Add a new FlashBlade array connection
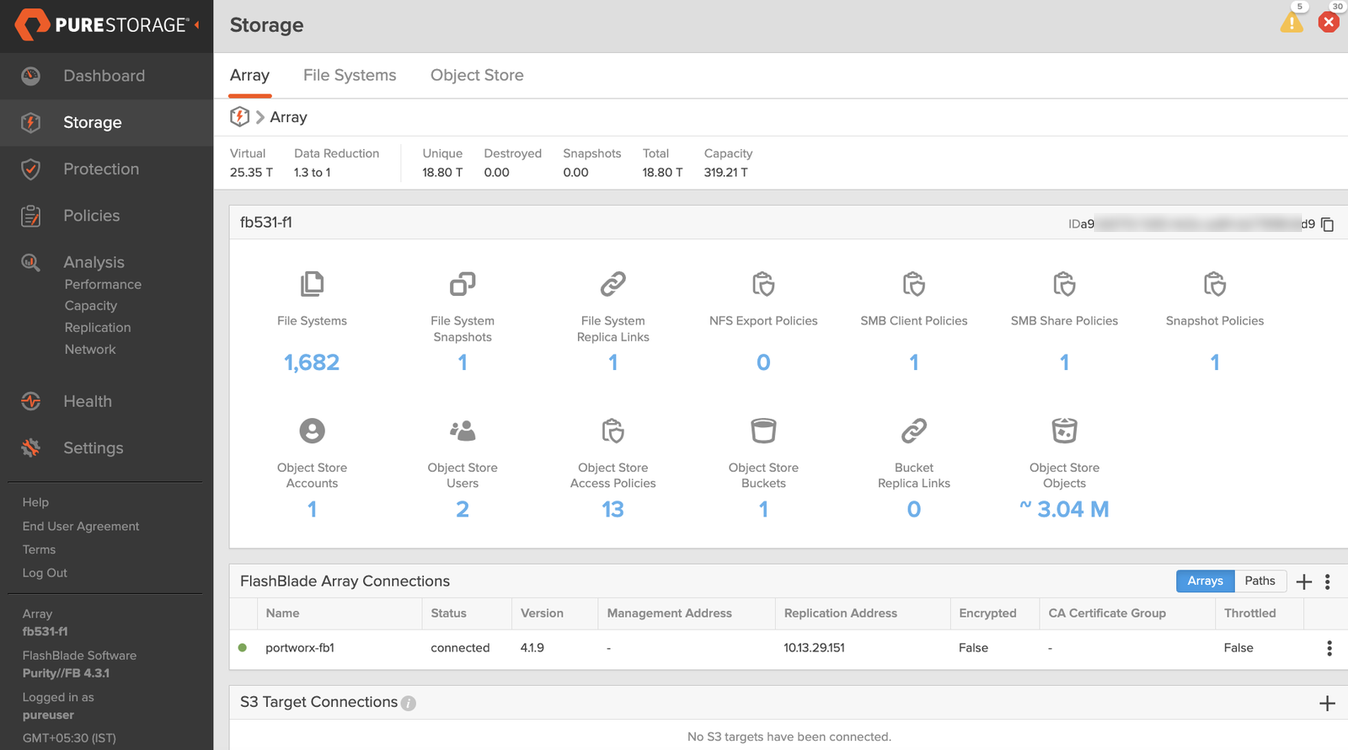 click(x=1303, y=581)
